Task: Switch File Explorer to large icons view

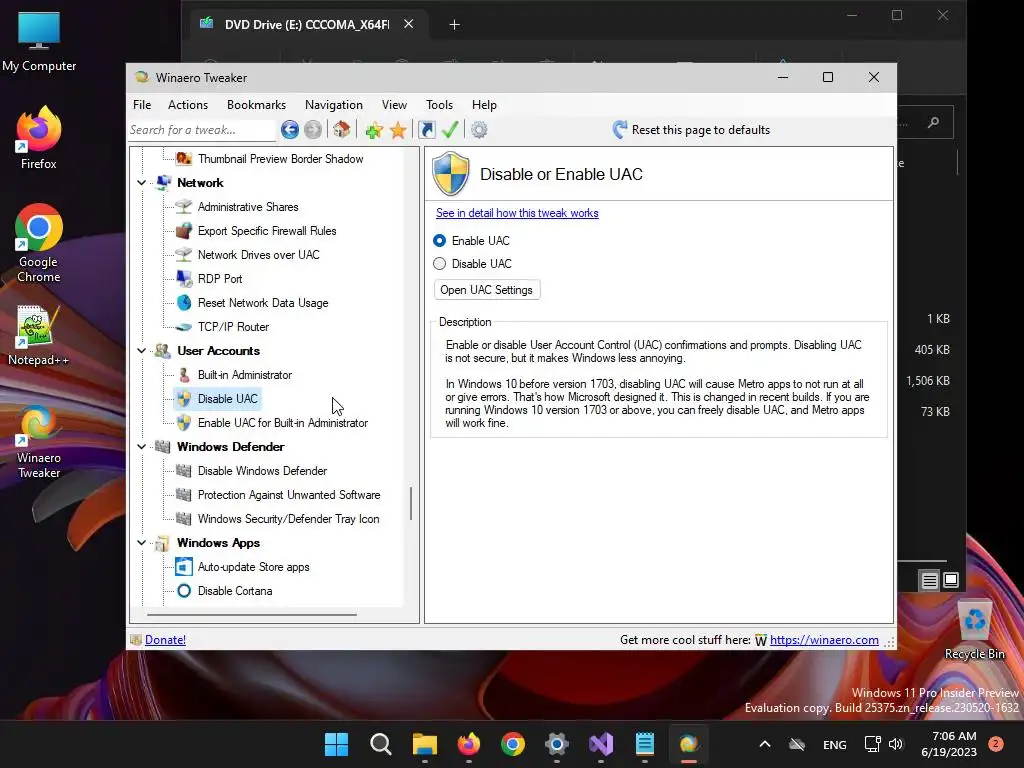Action: [x=951, y=580]
